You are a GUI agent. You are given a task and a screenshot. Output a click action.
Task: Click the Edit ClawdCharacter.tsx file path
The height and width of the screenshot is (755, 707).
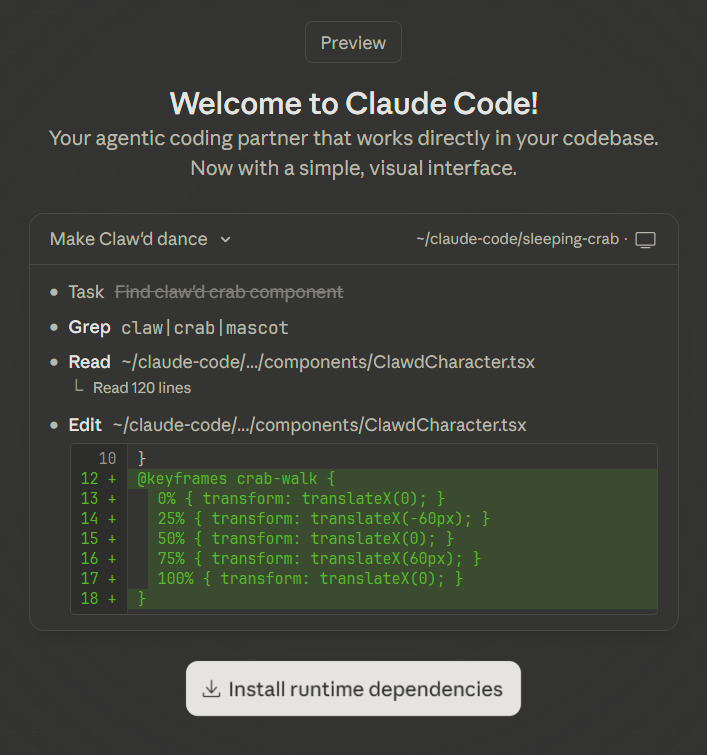pyautogui.click(x=319, y=425)
